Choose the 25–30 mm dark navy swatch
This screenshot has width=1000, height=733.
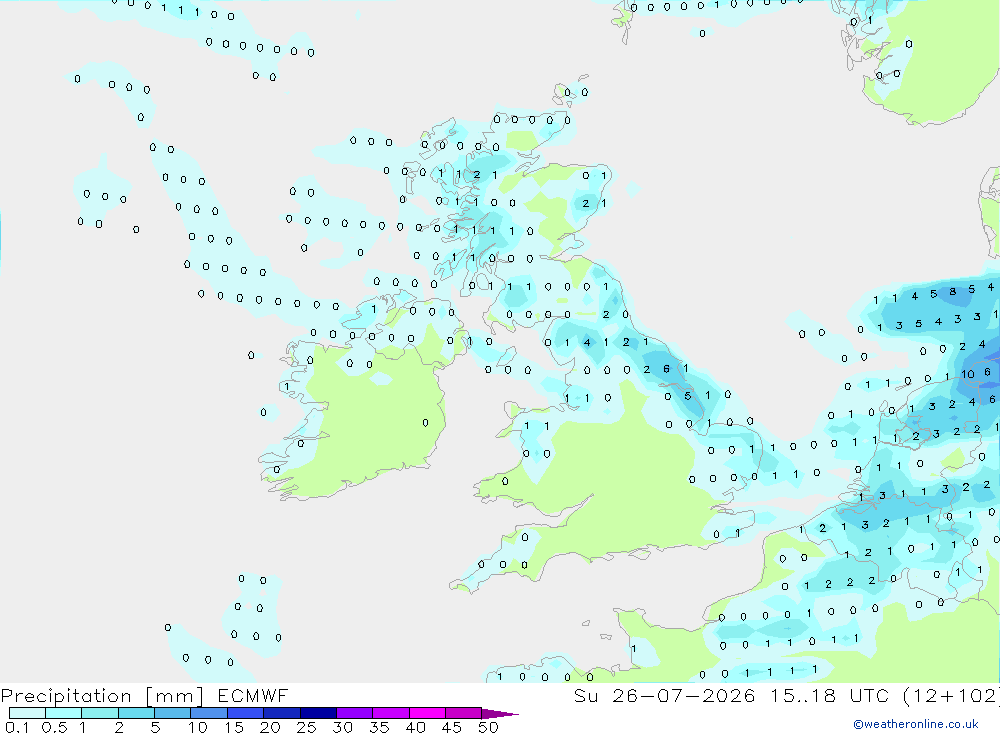point(318,713)
